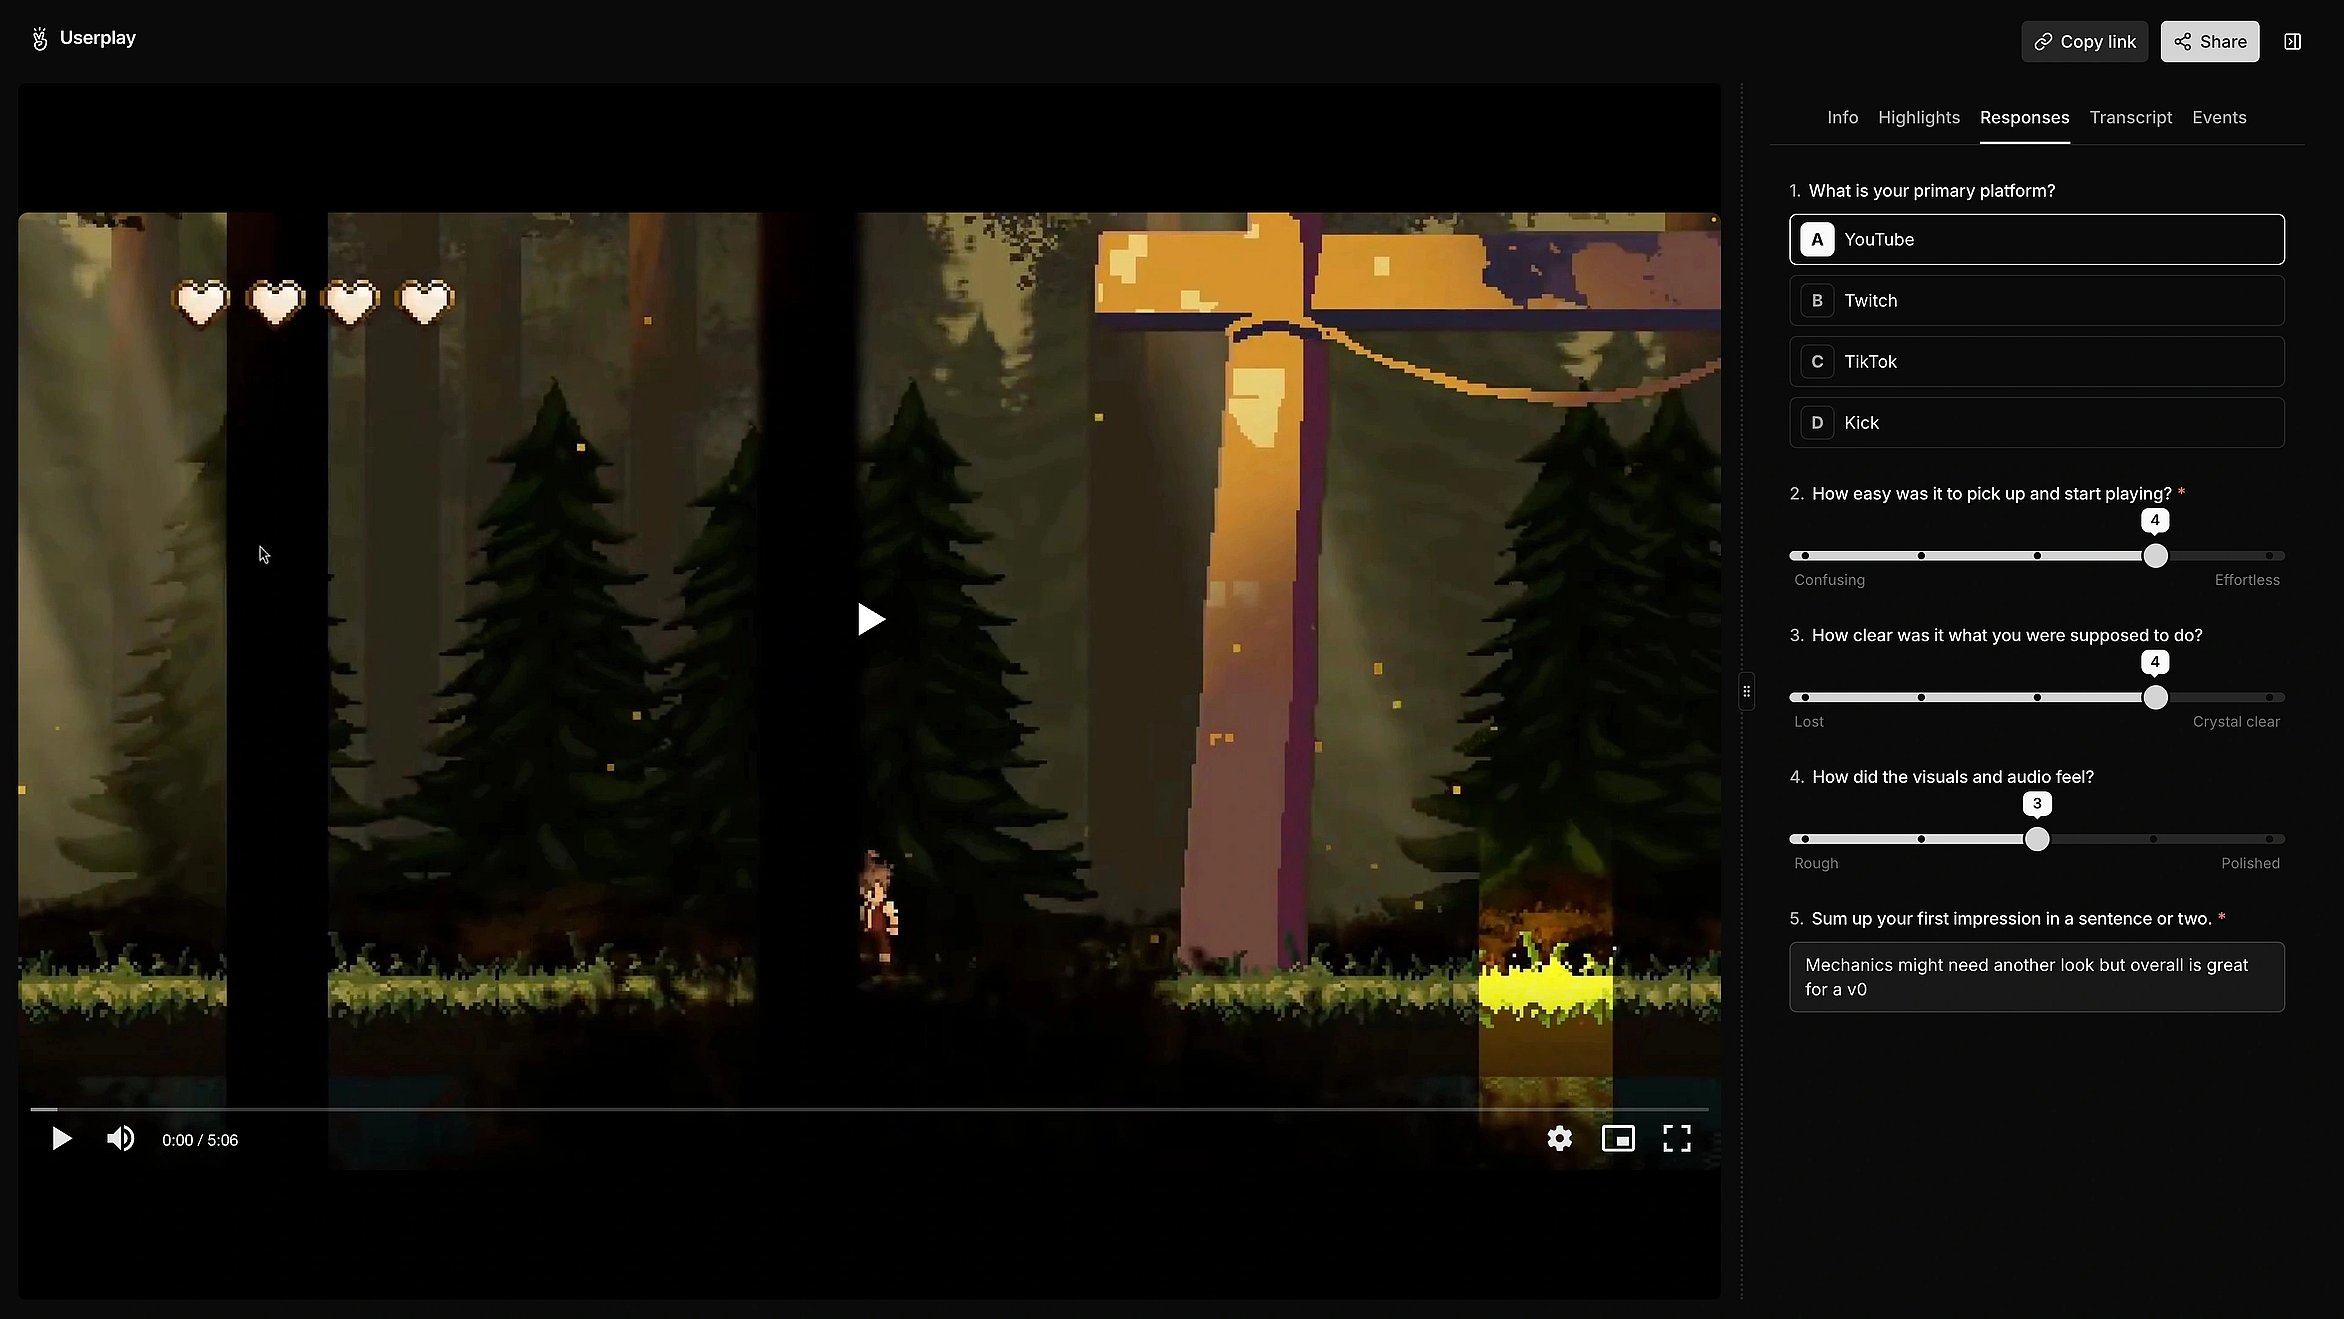Open video settings gear
This screenshot has width=2344, height=1319.
coord(1559,1139)
